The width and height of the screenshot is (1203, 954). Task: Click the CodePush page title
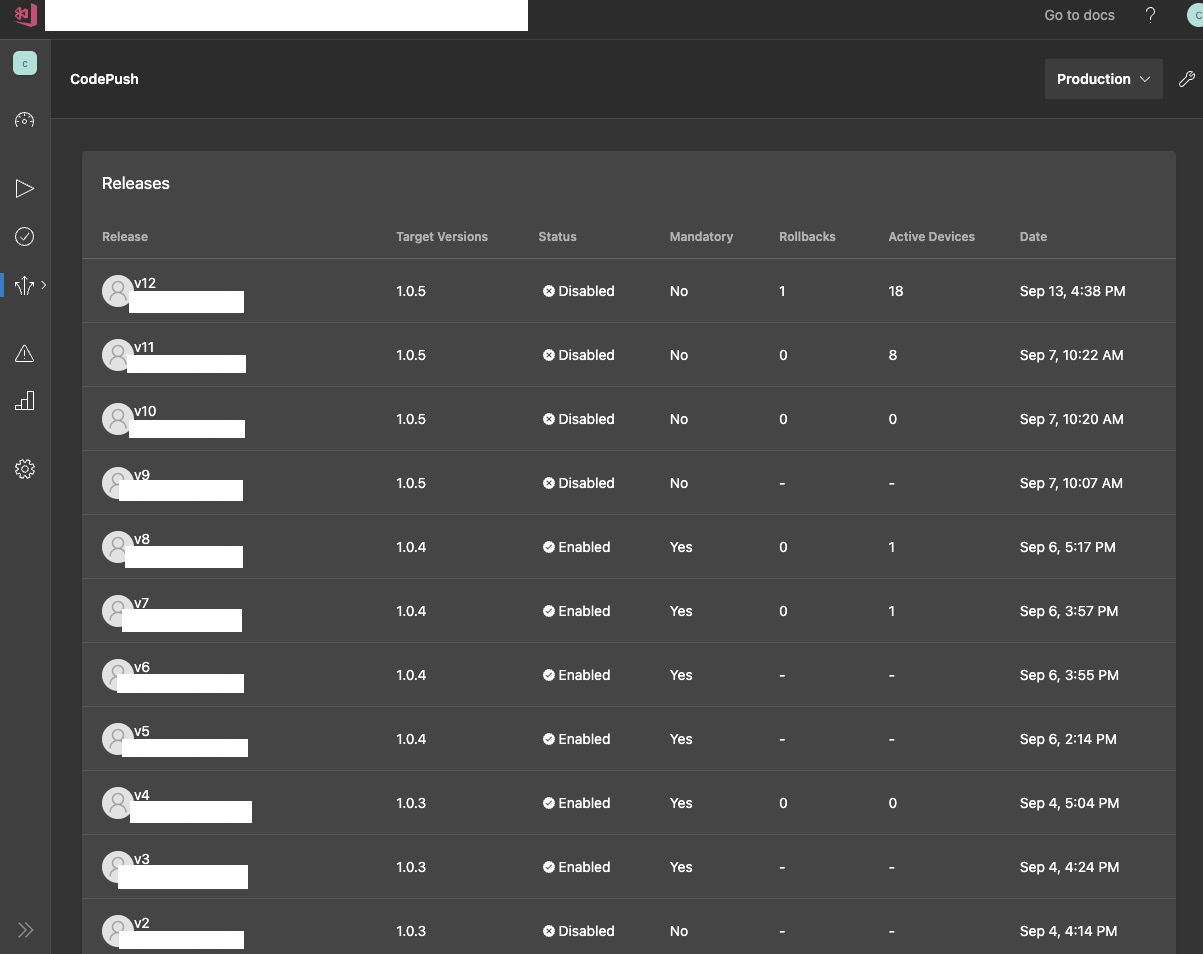(104, 79)
